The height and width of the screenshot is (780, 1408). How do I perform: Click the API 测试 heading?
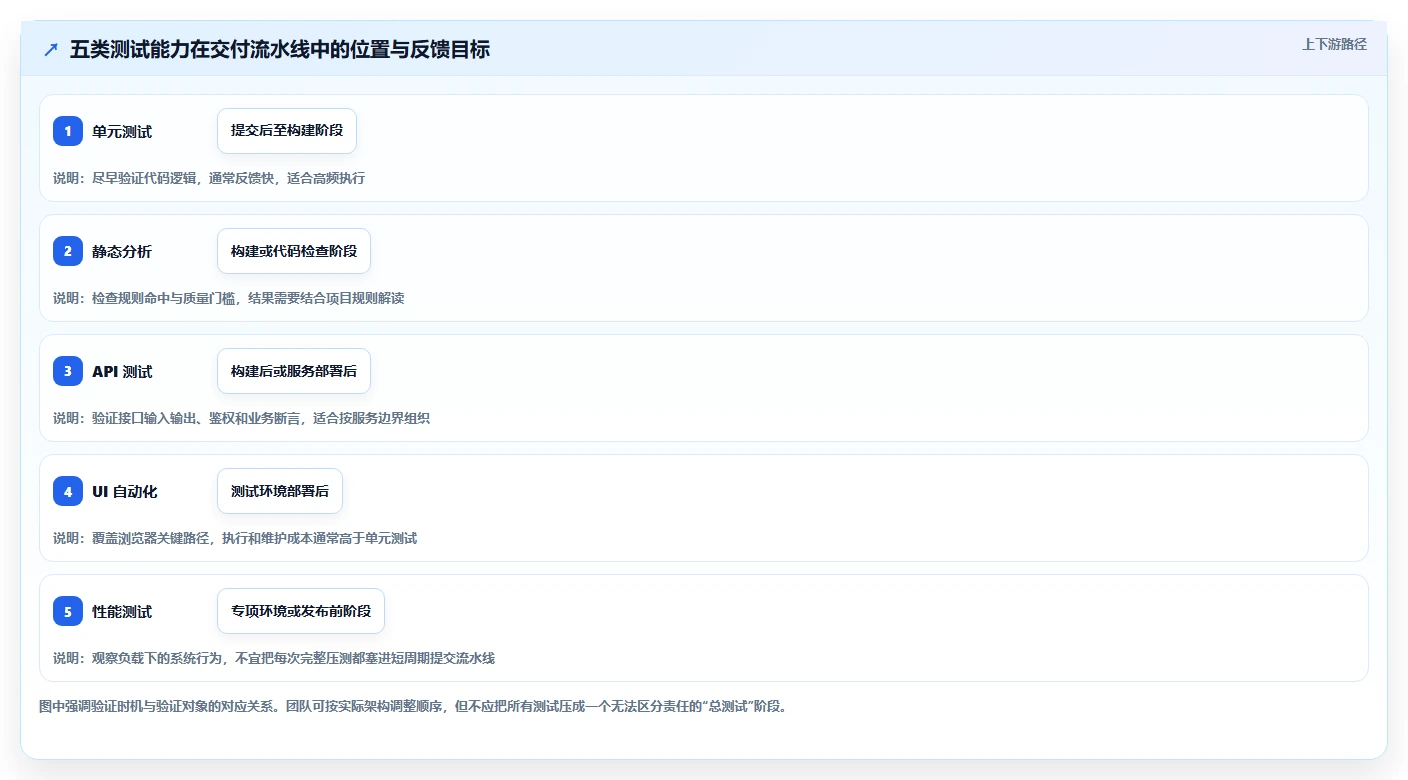(x=122, y=372)
